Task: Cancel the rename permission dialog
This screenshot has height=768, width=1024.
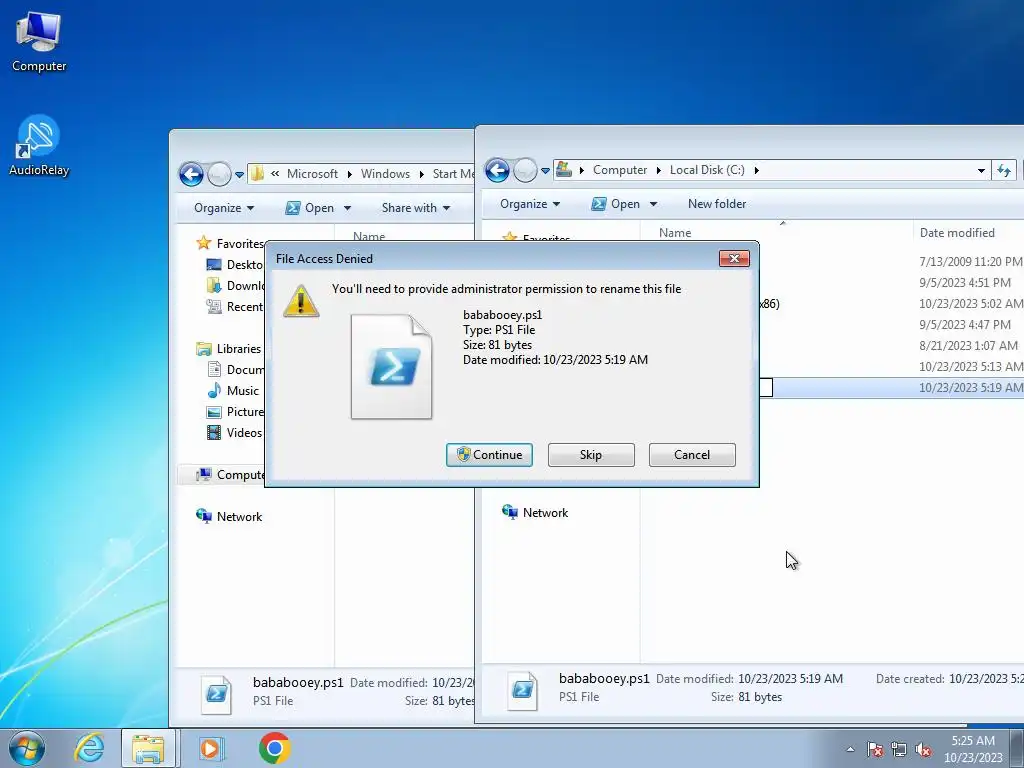Action: tap(692, 455)
